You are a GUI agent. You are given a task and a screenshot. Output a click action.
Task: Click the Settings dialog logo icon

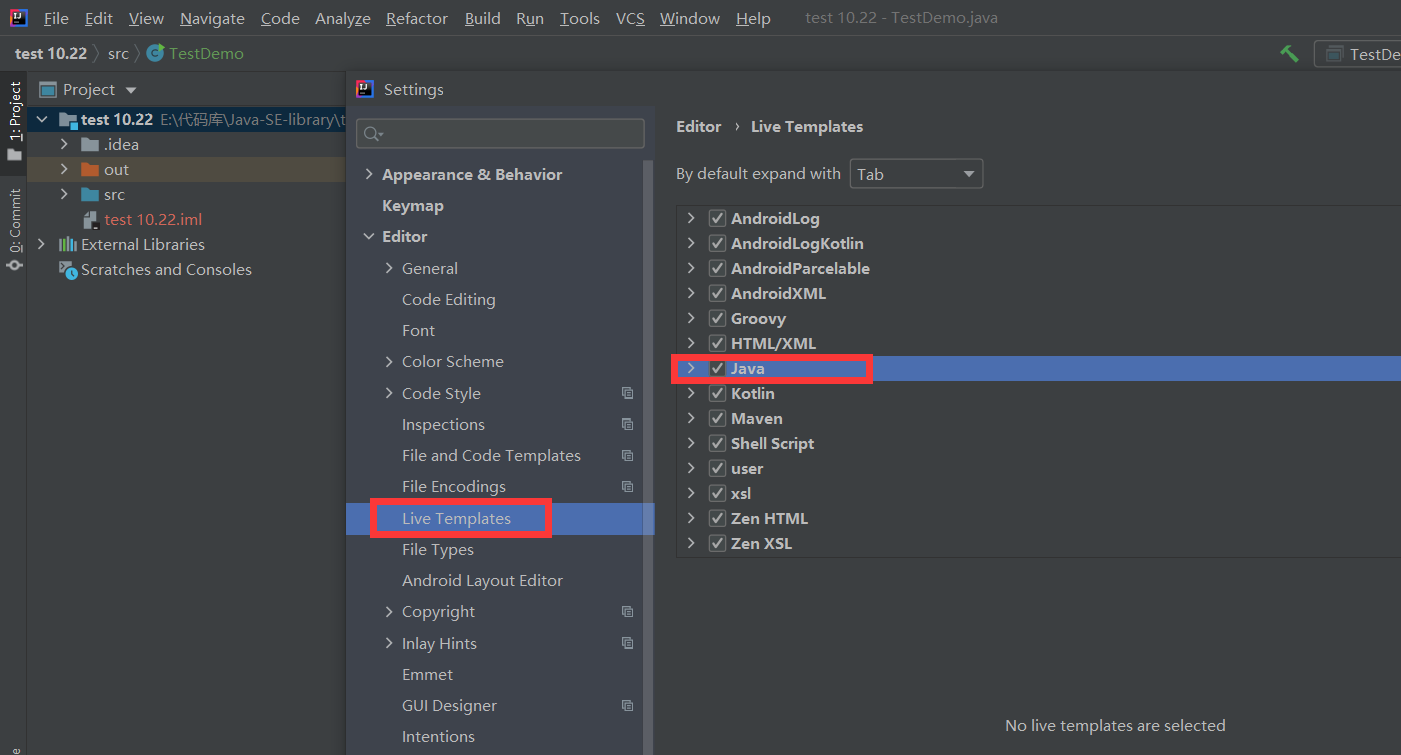tap(365, 89)
